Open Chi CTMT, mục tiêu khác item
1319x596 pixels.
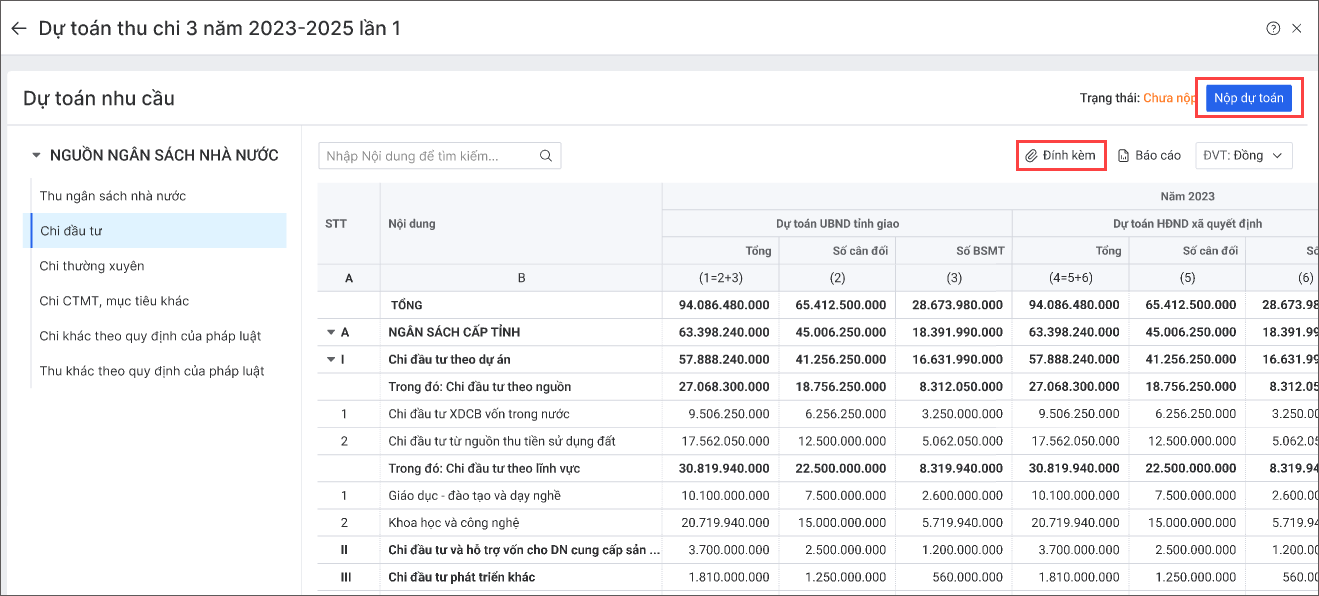pyautogui.click(x=114, y=301)
